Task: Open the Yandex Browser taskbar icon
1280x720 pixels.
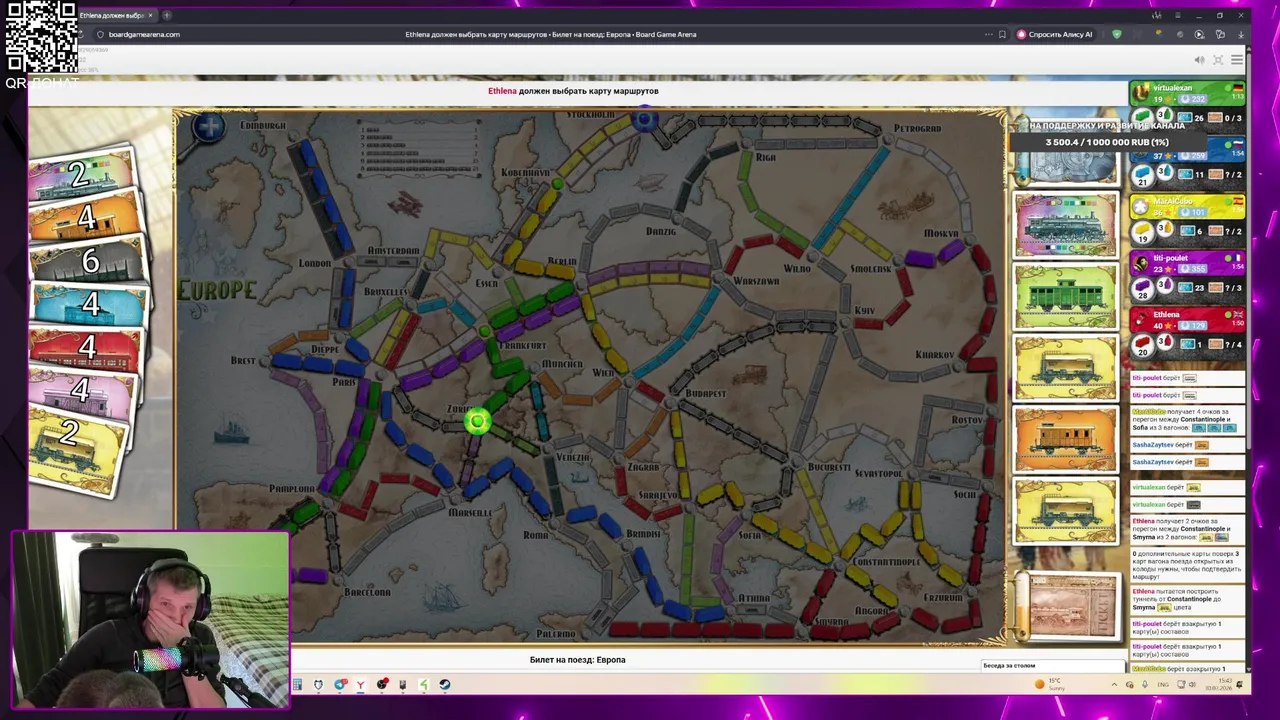Action: [360, 685]
